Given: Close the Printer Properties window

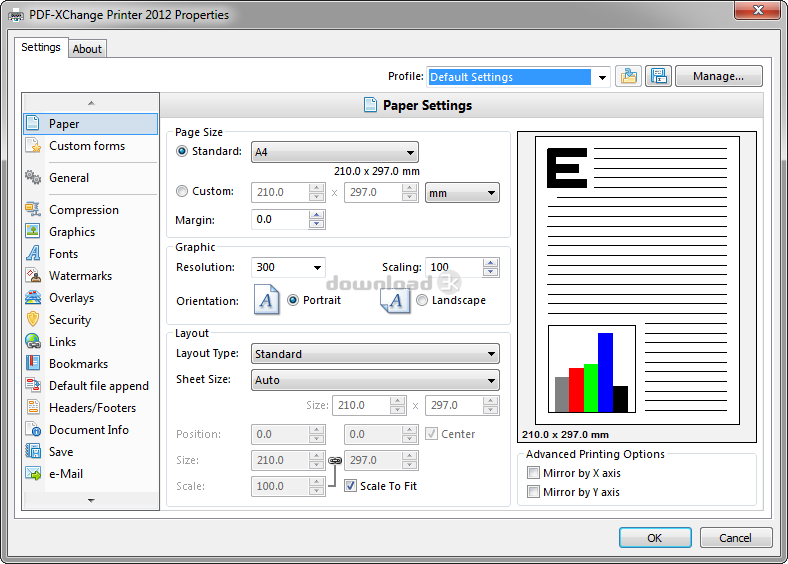Looking at the screenshot, I should 758,10.
